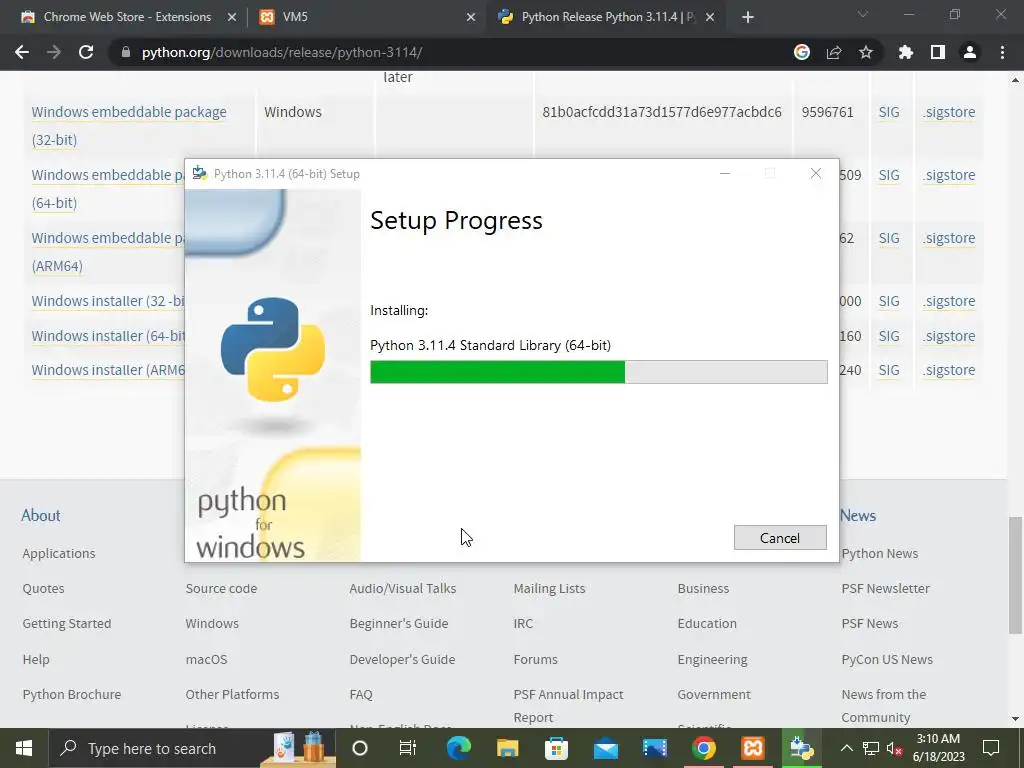This screenshot has width=1024, height=768.
Task: Open PyCon US News footer link
Action: [x=887, y=659]
